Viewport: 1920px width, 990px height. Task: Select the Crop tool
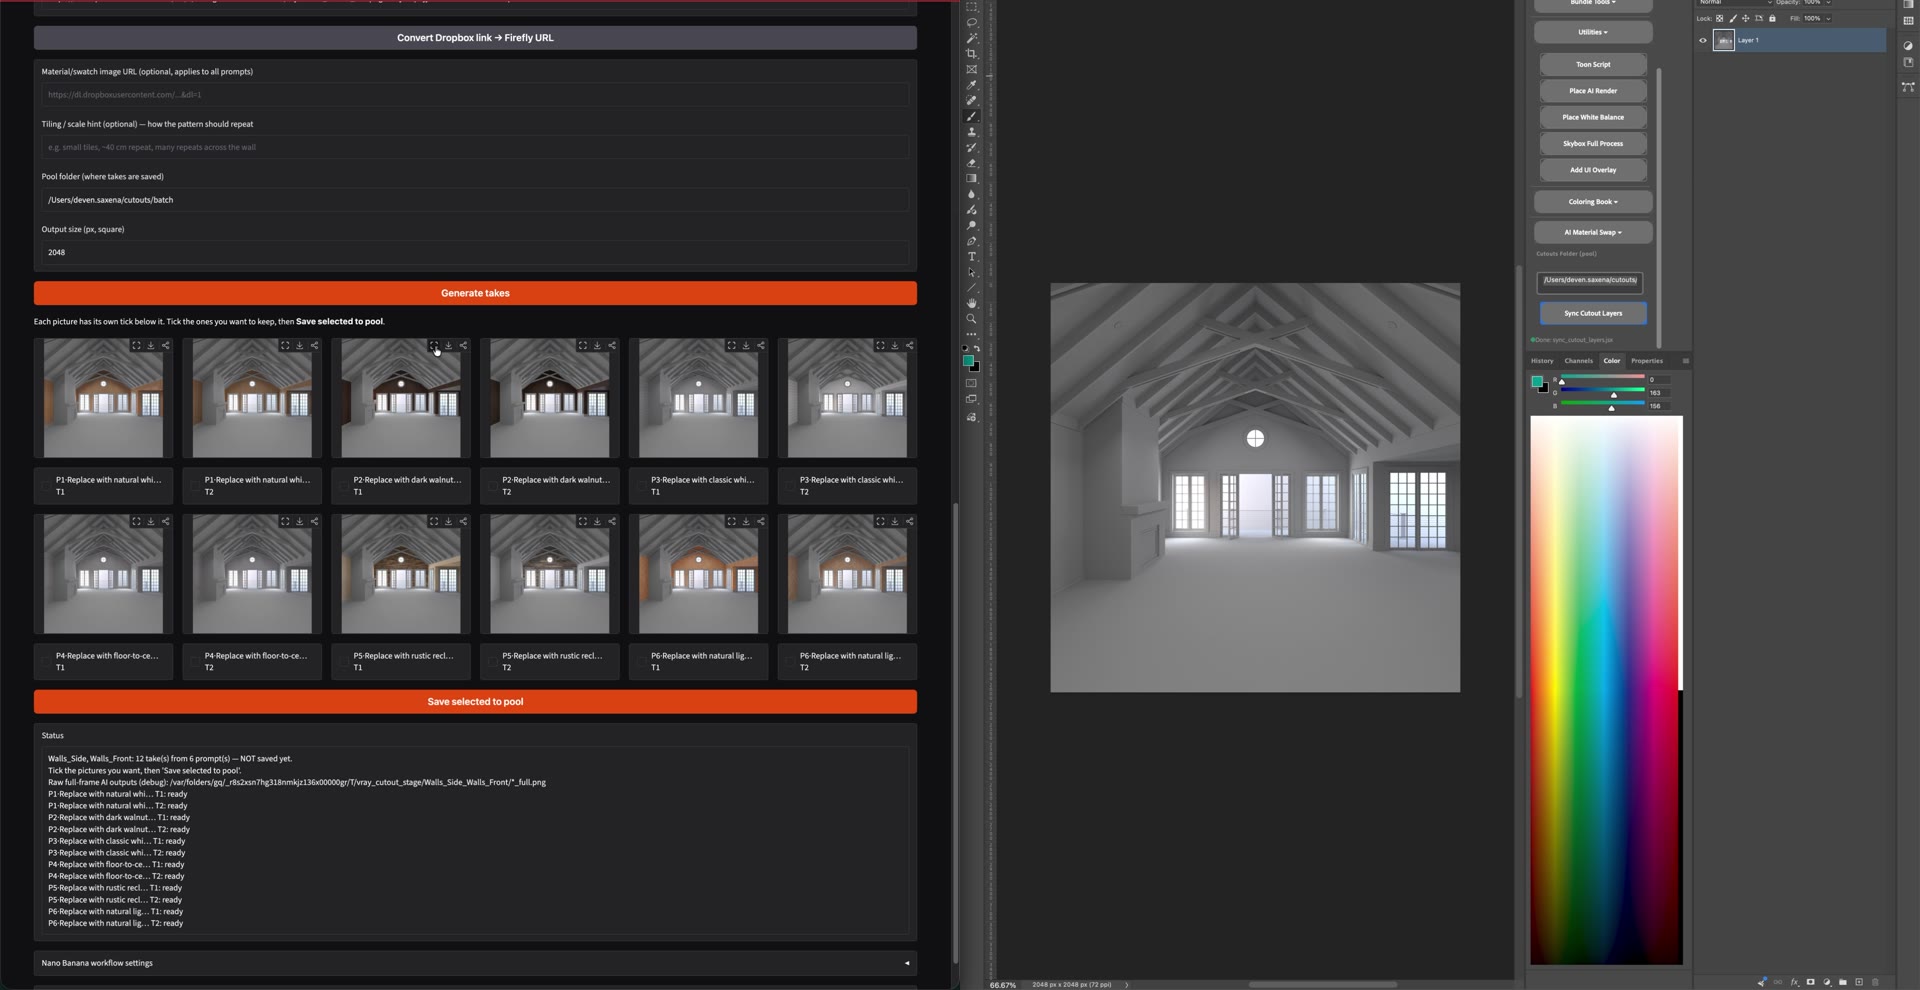[x=971, y=53]
